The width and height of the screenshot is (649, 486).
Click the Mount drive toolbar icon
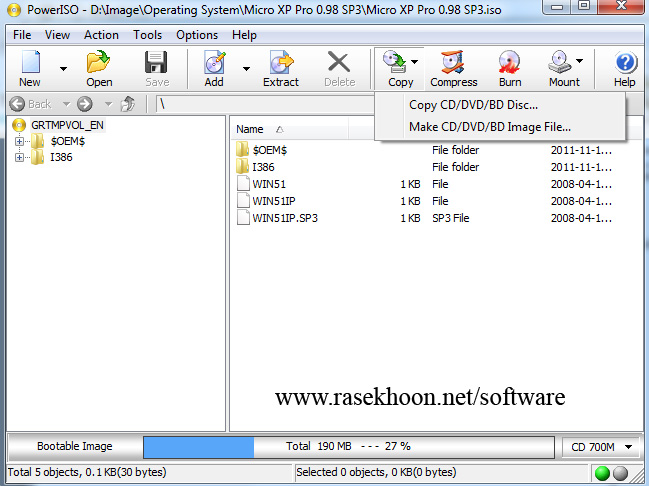[x=560, y=62]
